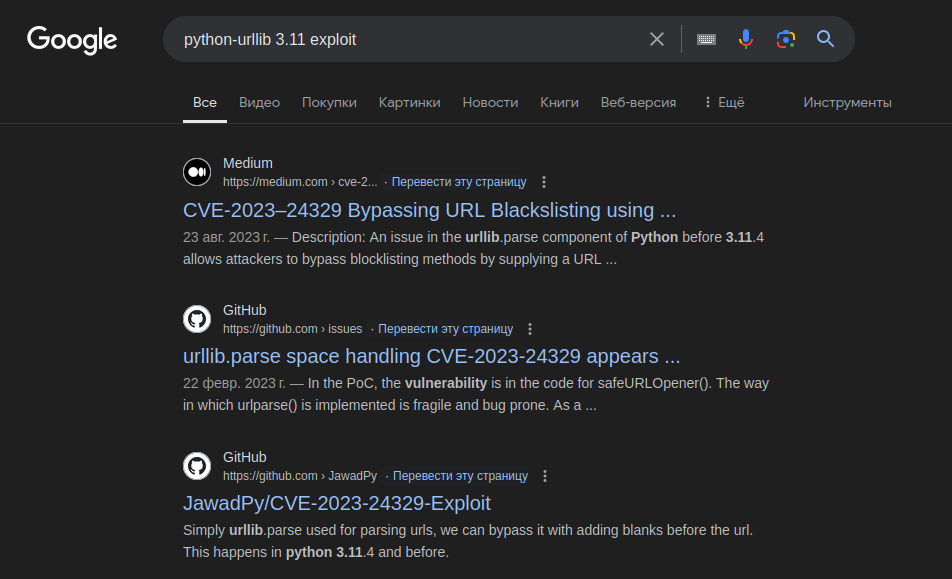Click the 22 февр. 2023 г. snippet date
This screenshot has width=952, height=579.
point(234,384)
